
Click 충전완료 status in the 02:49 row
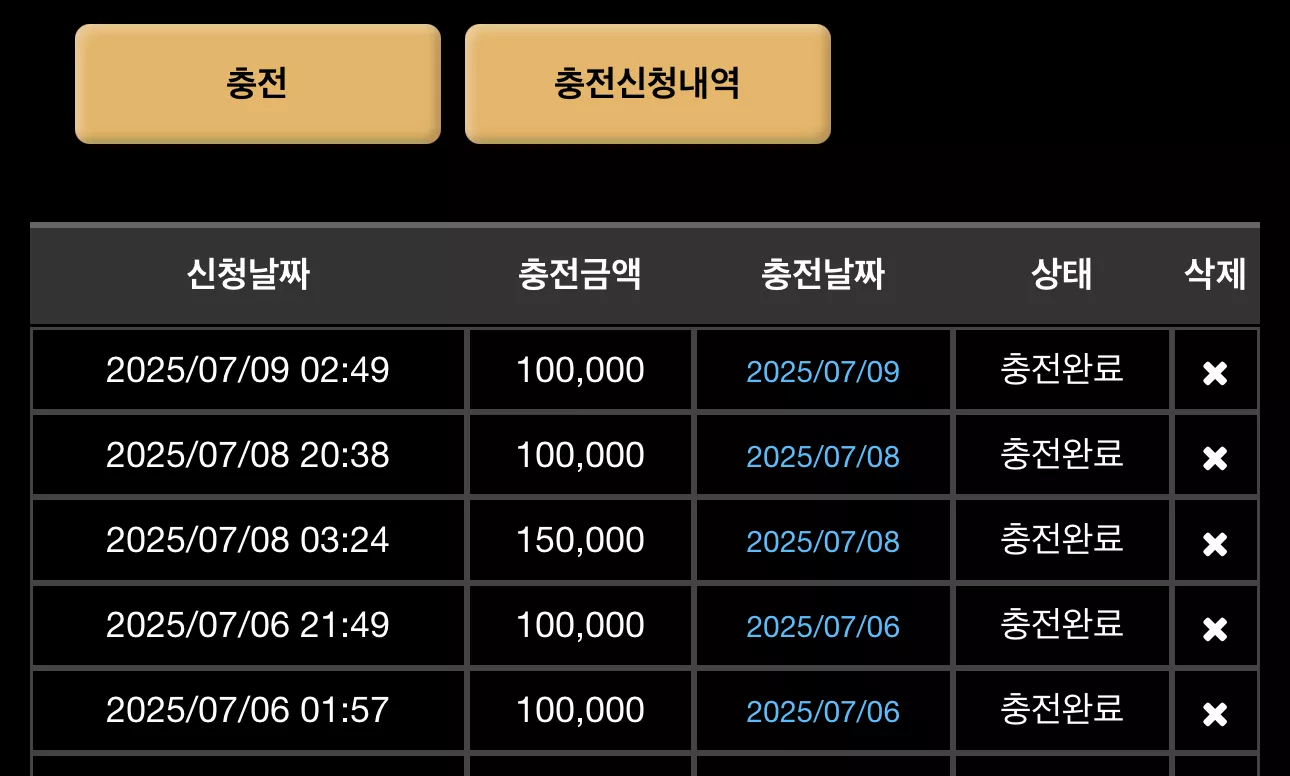coord(1062,369)
